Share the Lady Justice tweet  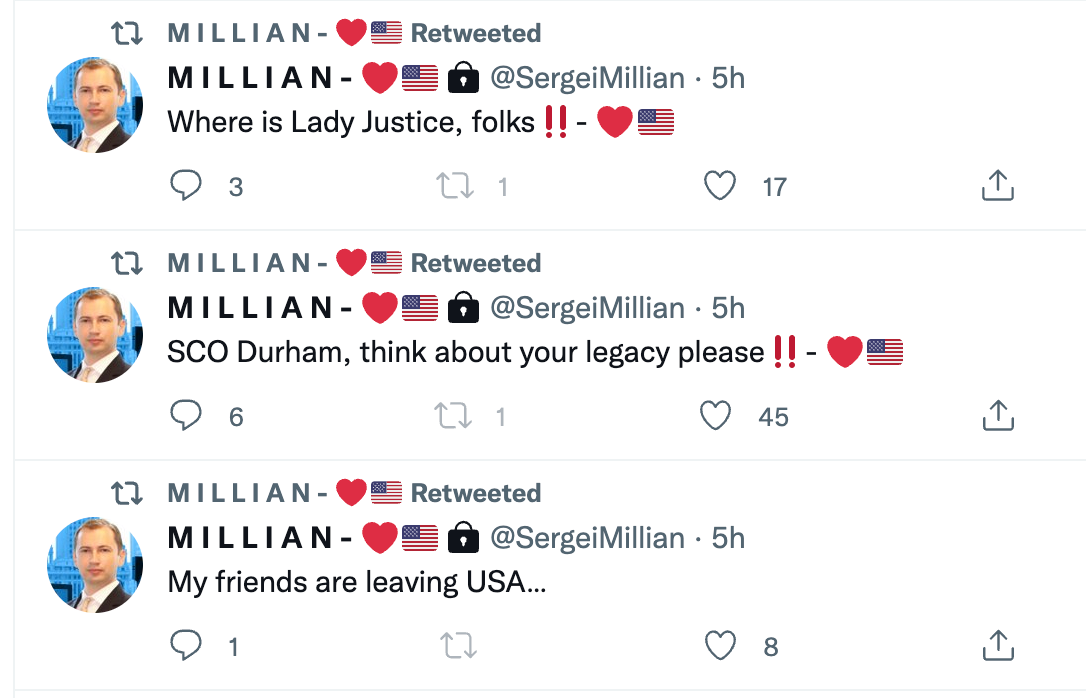click(x=998, y=186)
